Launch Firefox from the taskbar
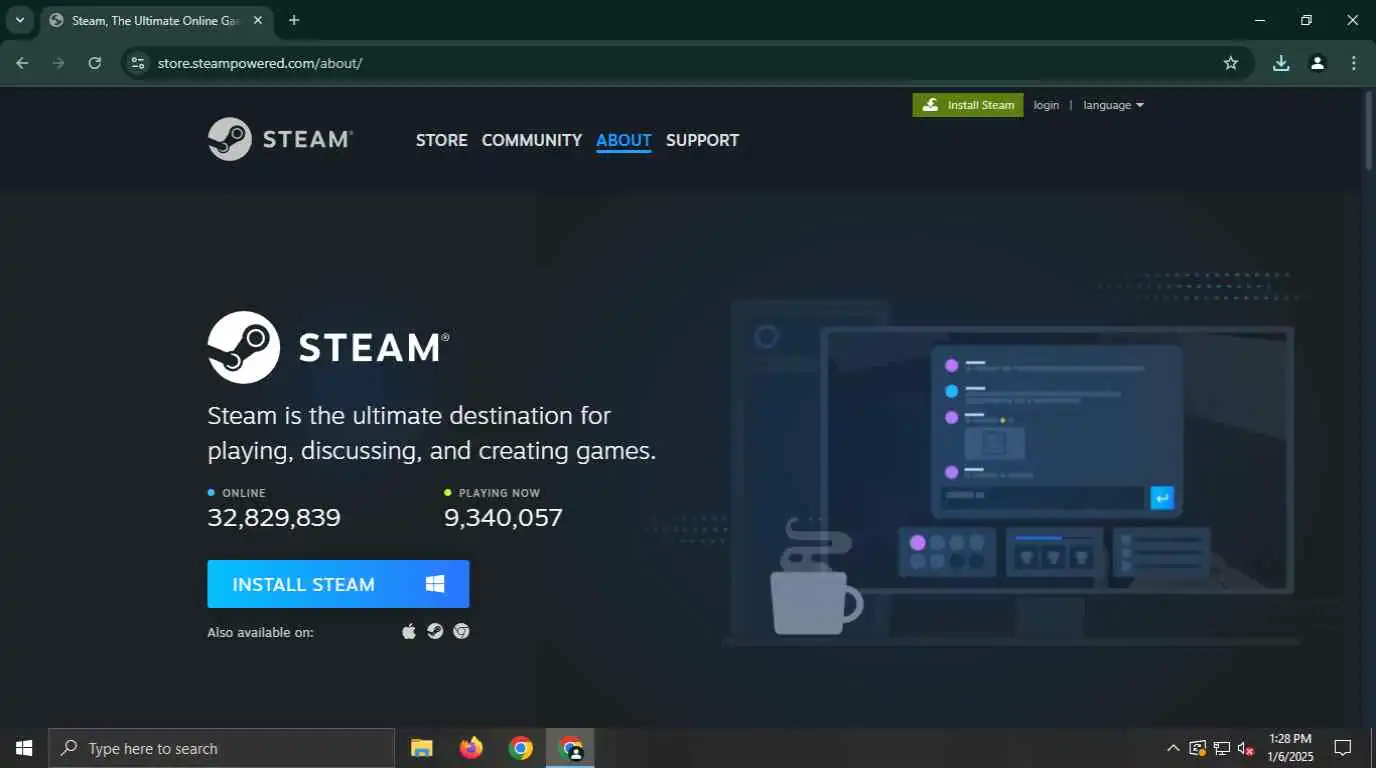The width and height of the screenshot is (1376, 768). [x=471, y=748]
